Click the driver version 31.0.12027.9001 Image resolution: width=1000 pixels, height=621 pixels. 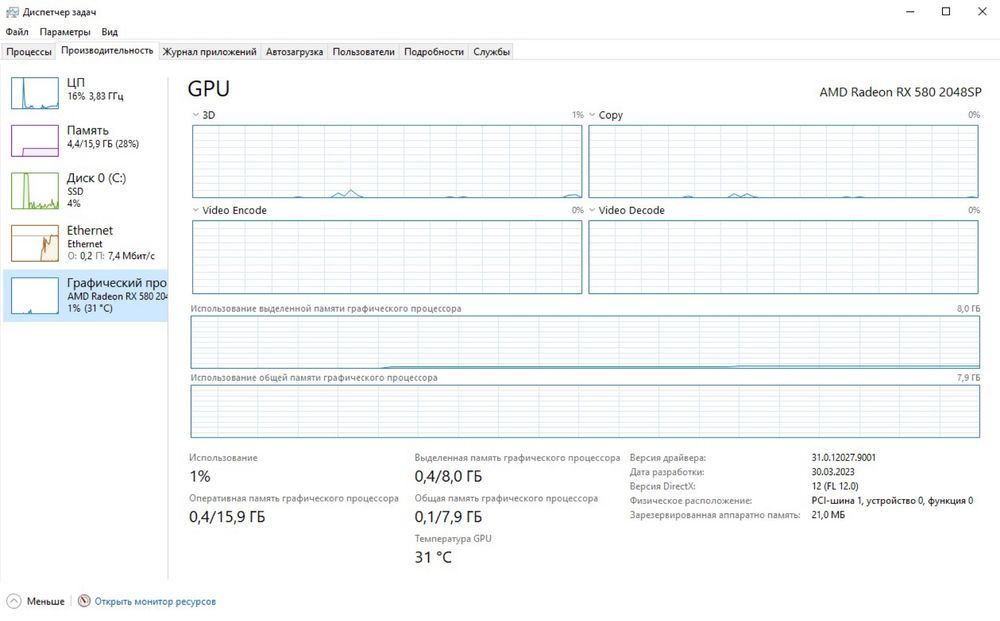click(x=843, y=457)
